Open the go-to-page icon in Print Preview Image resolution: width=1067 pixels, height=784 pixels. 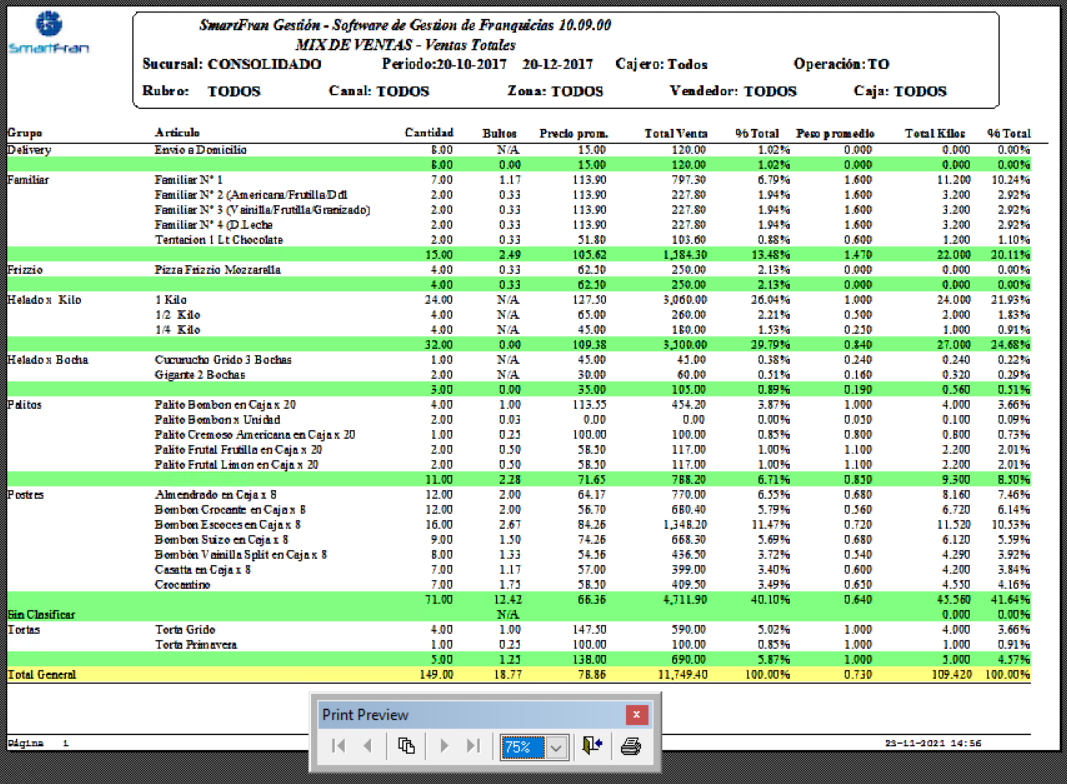(x=406, y=746)
